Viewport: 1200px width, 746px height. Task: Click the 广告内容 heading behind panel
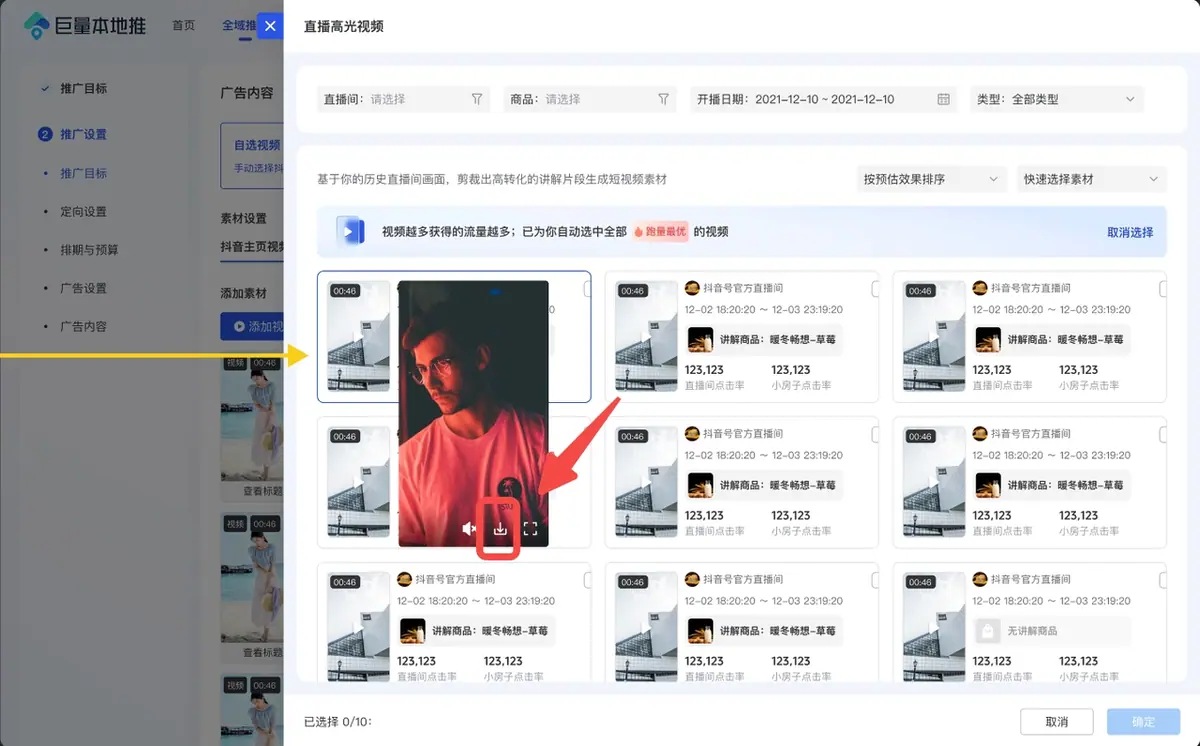pos(246,92)
